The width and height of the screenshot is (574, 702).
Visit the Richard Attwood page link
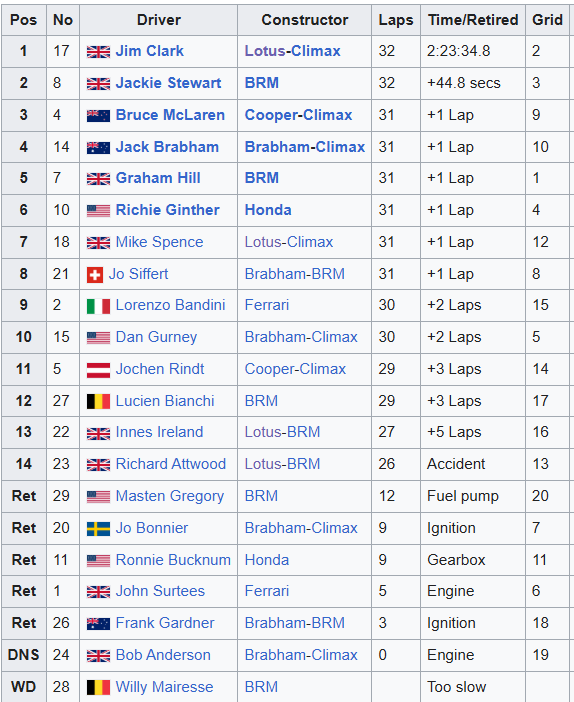coord(171,464)
